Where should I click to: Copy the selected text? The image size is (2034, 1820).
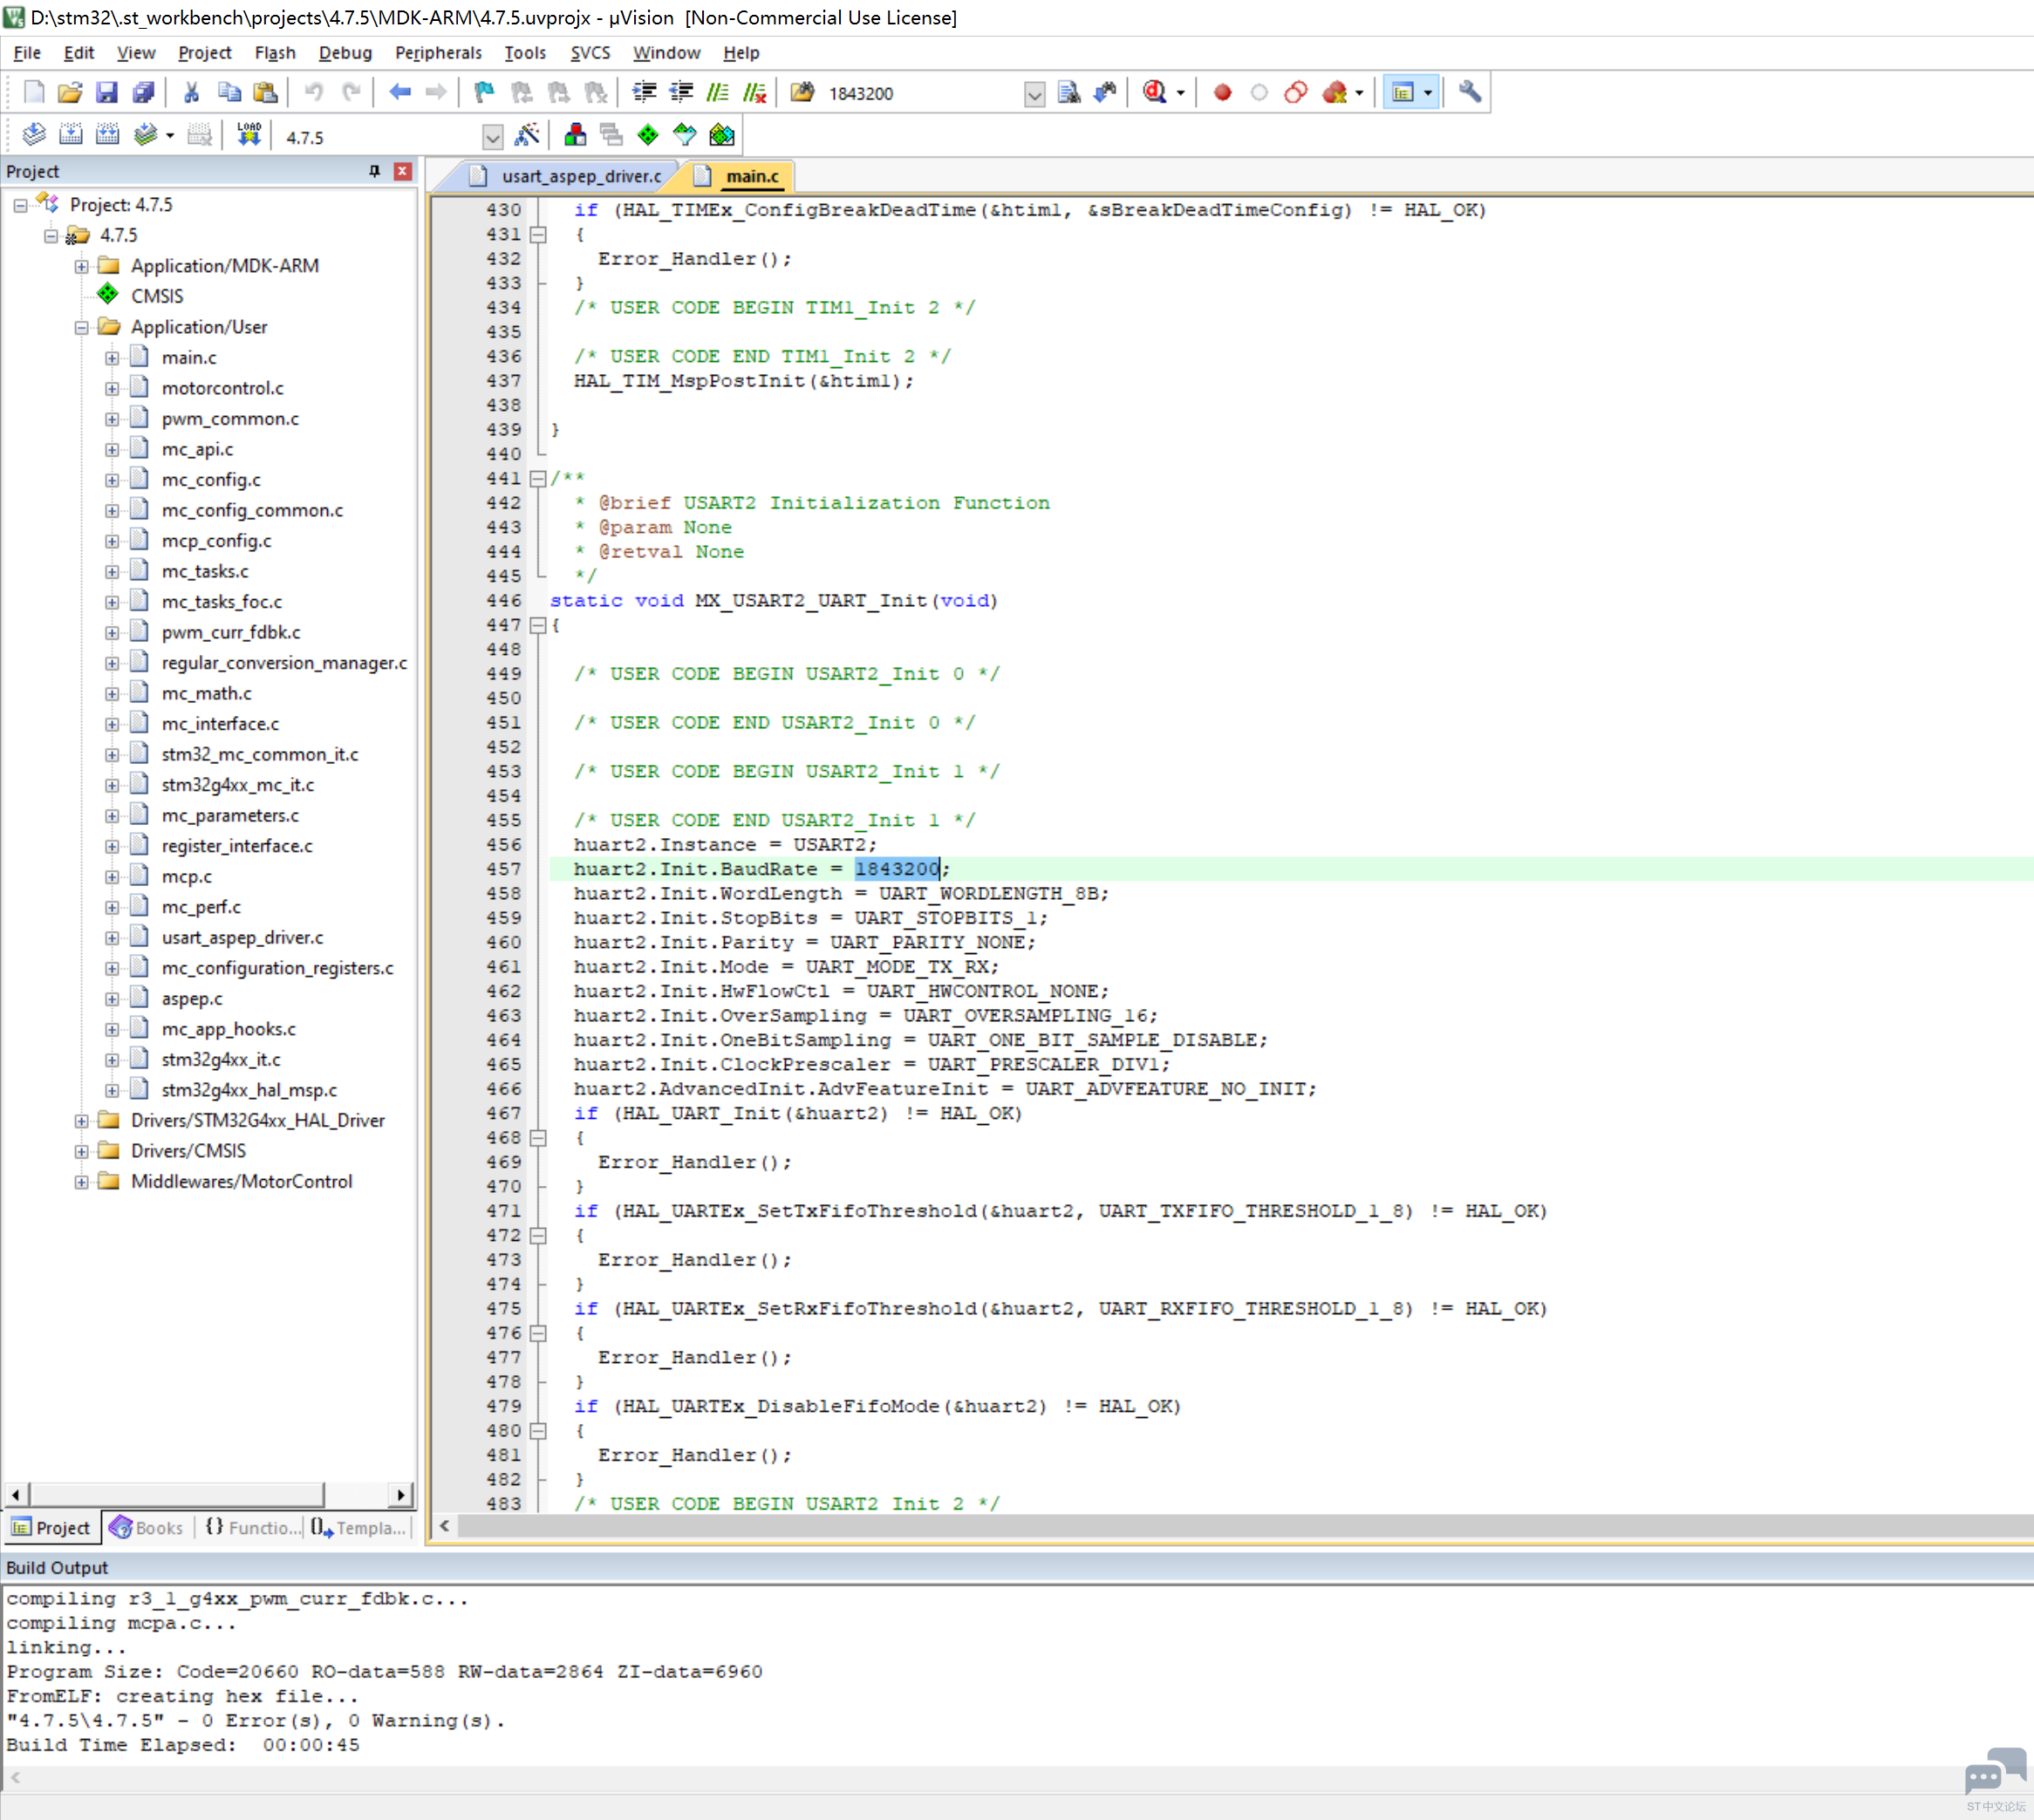point(229,93)
